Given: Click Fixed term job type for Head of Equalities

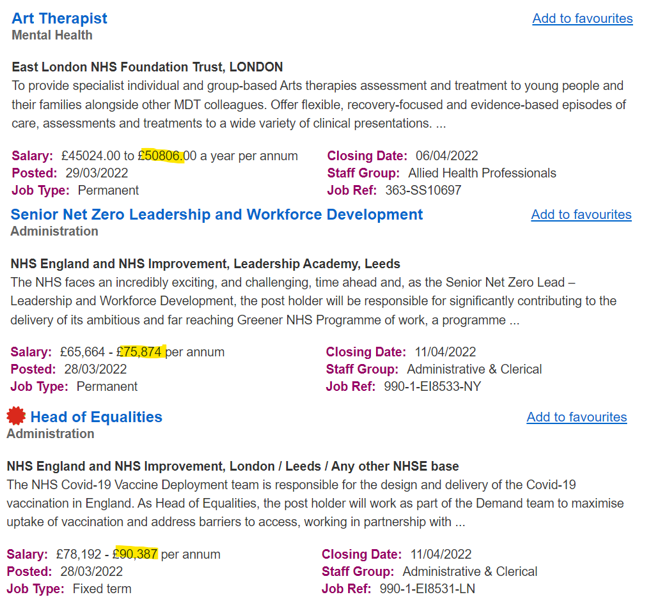Looking at the screenshot, I should [x=103, y=589].
